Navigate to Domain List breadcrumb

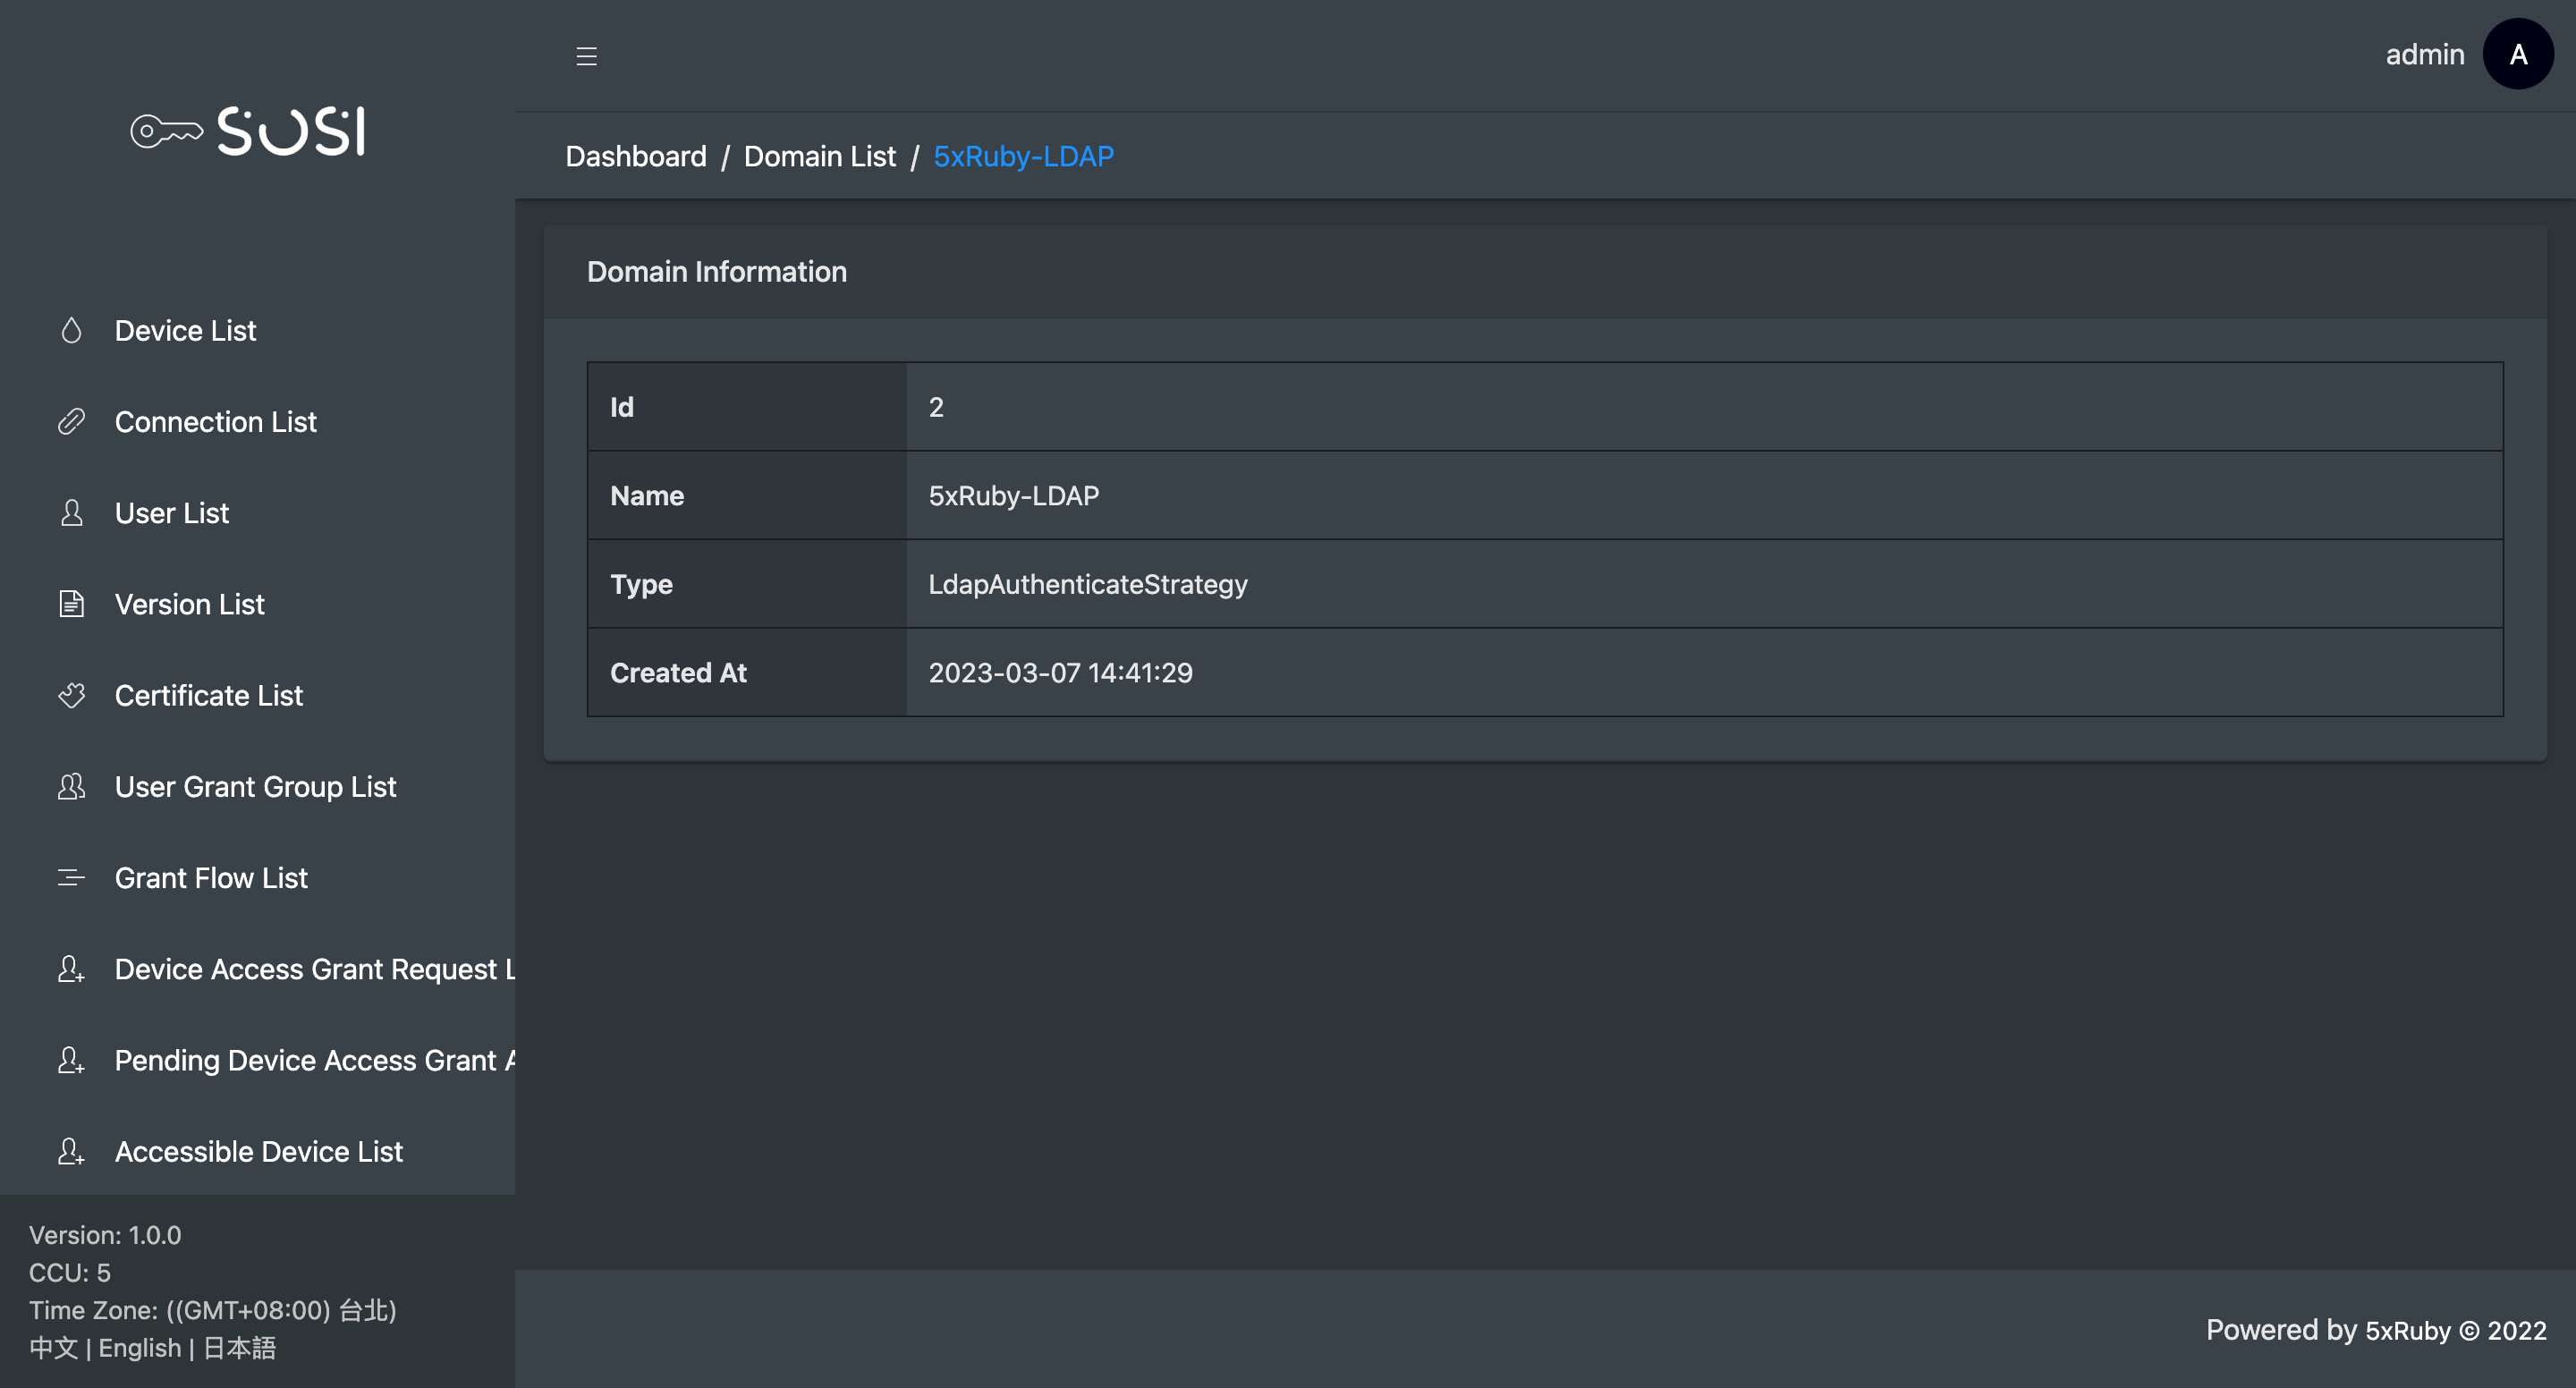[819, 156]
